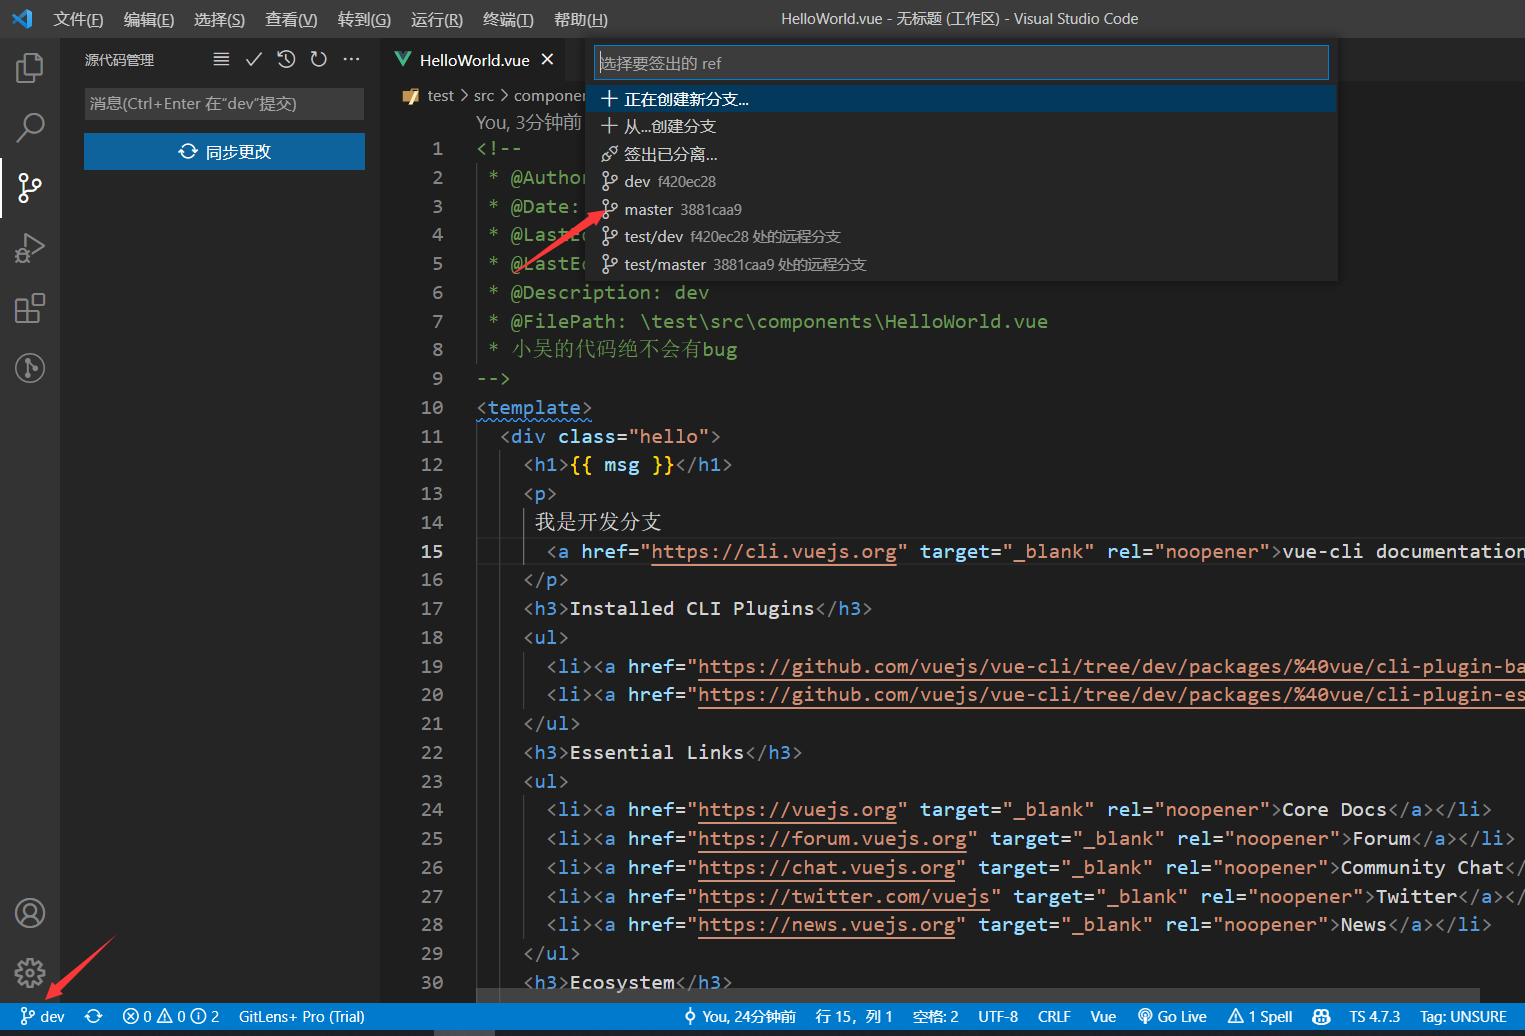Open the Run menu
Image resolution: width=1525 pixels, height=1036 pixels.
click(437, 19)
